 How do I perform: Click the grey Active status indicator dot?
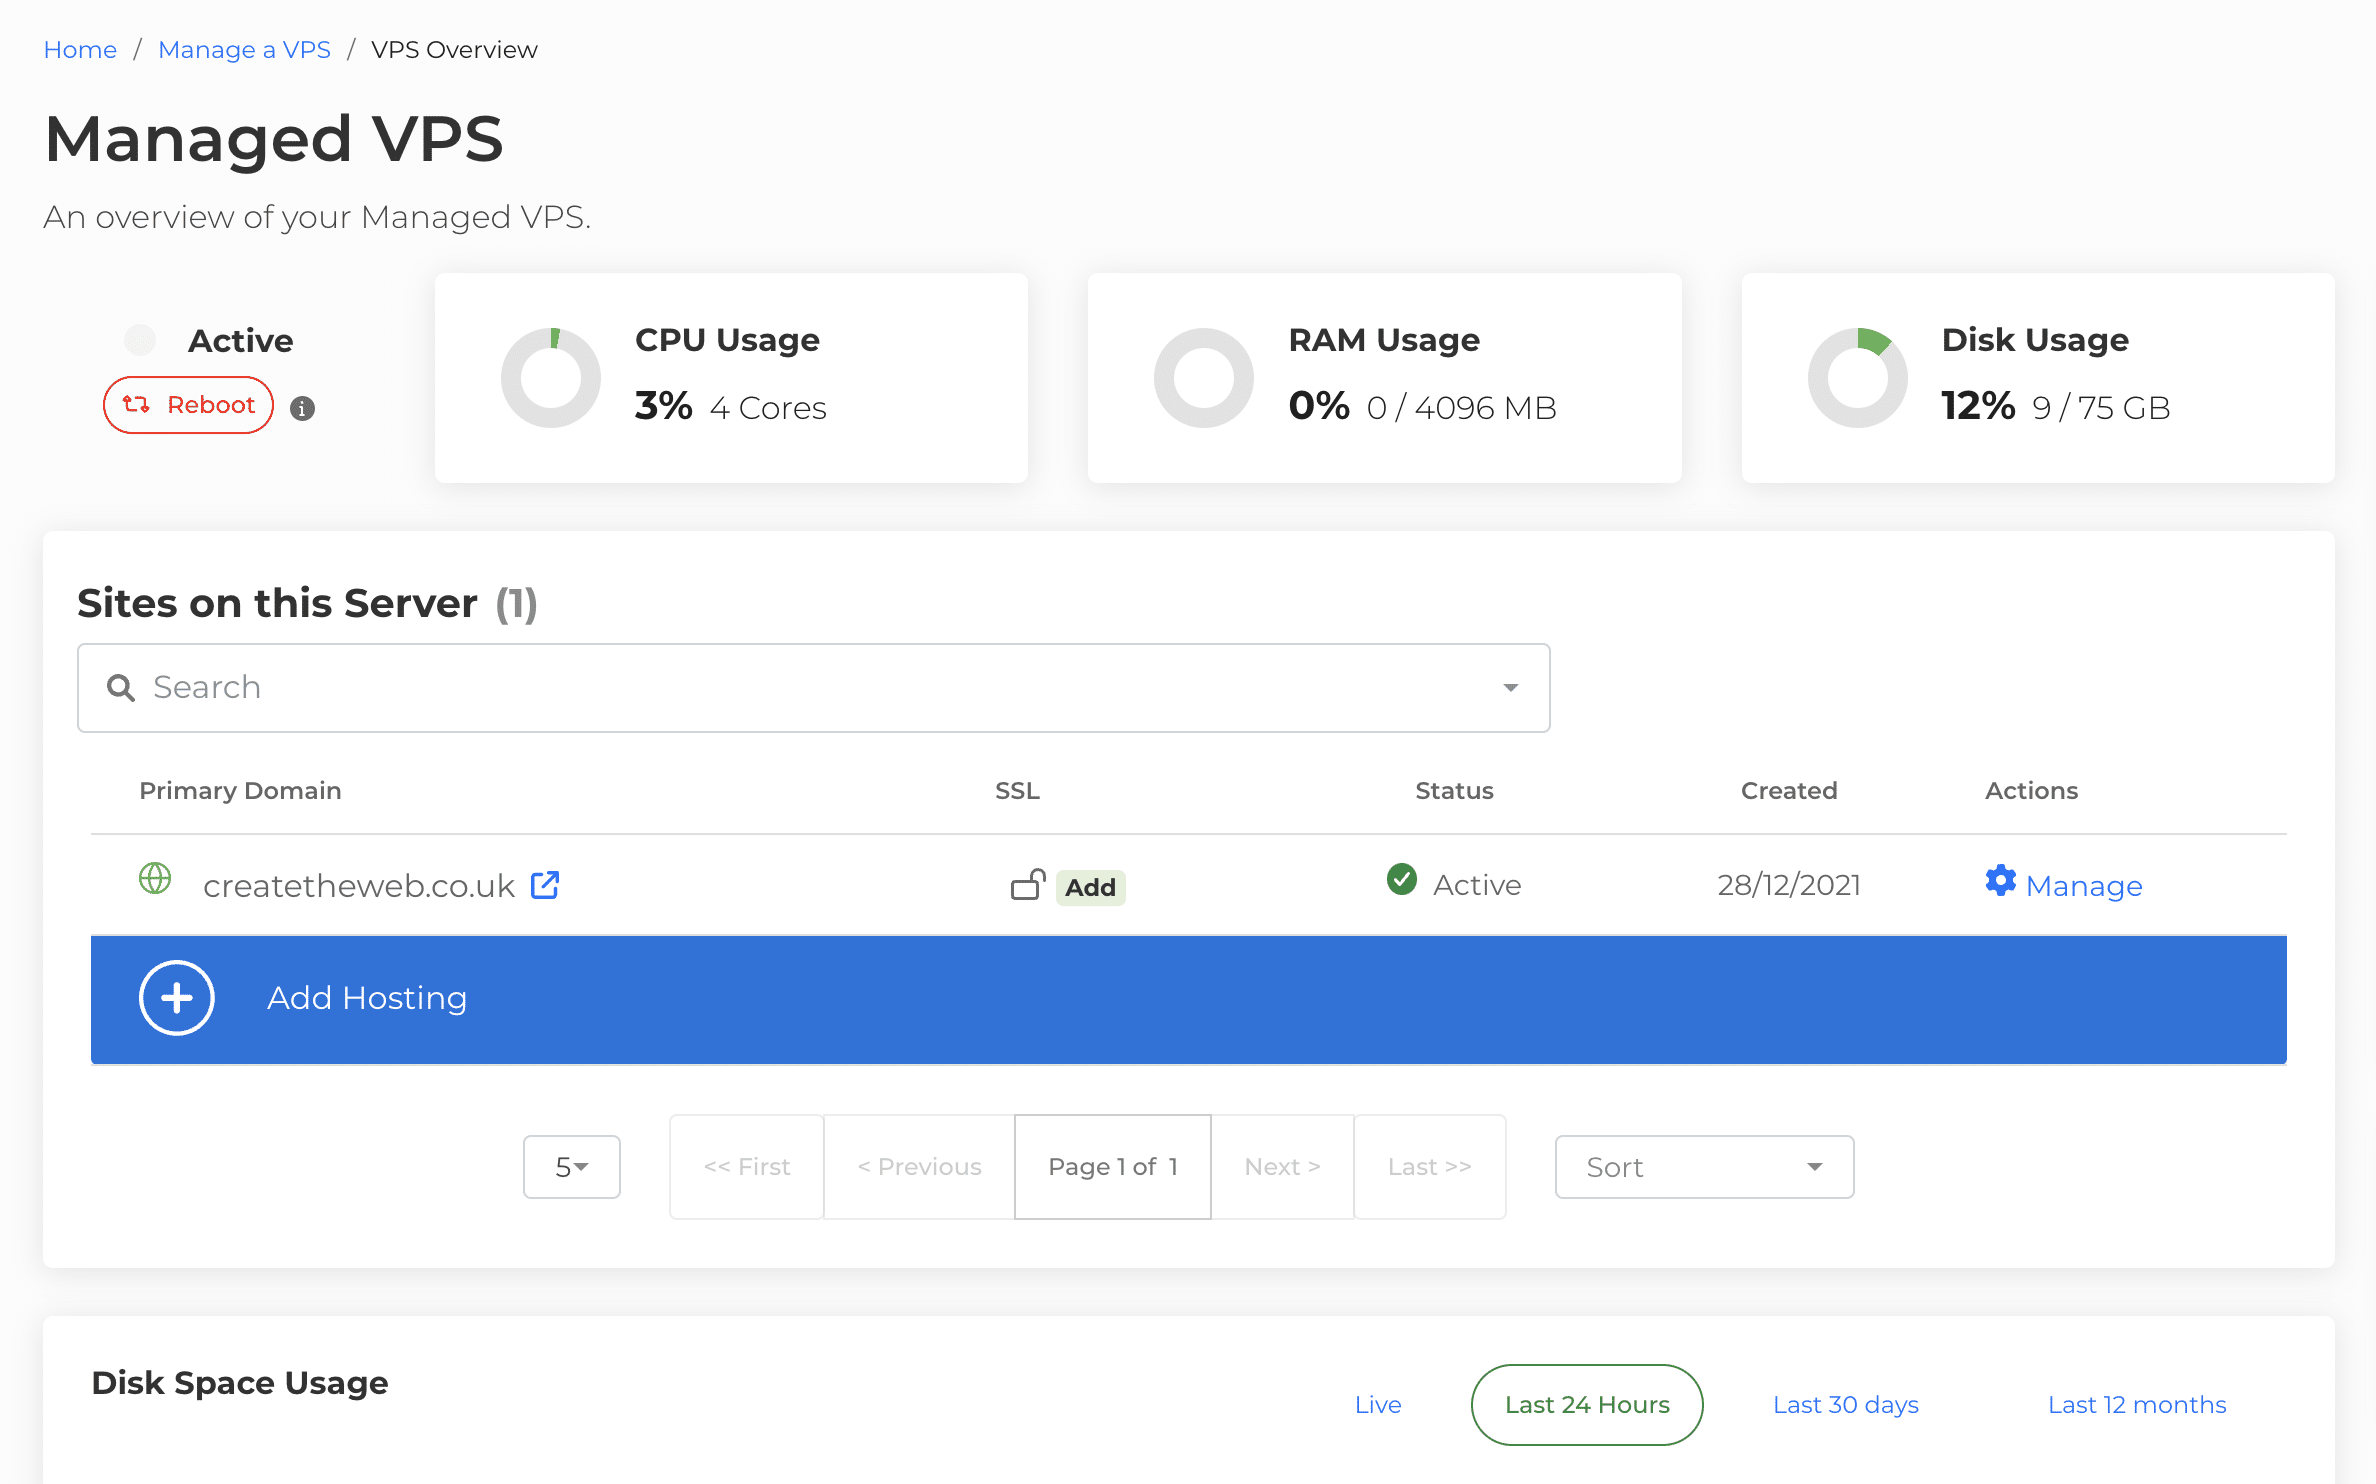pos(140,340)
